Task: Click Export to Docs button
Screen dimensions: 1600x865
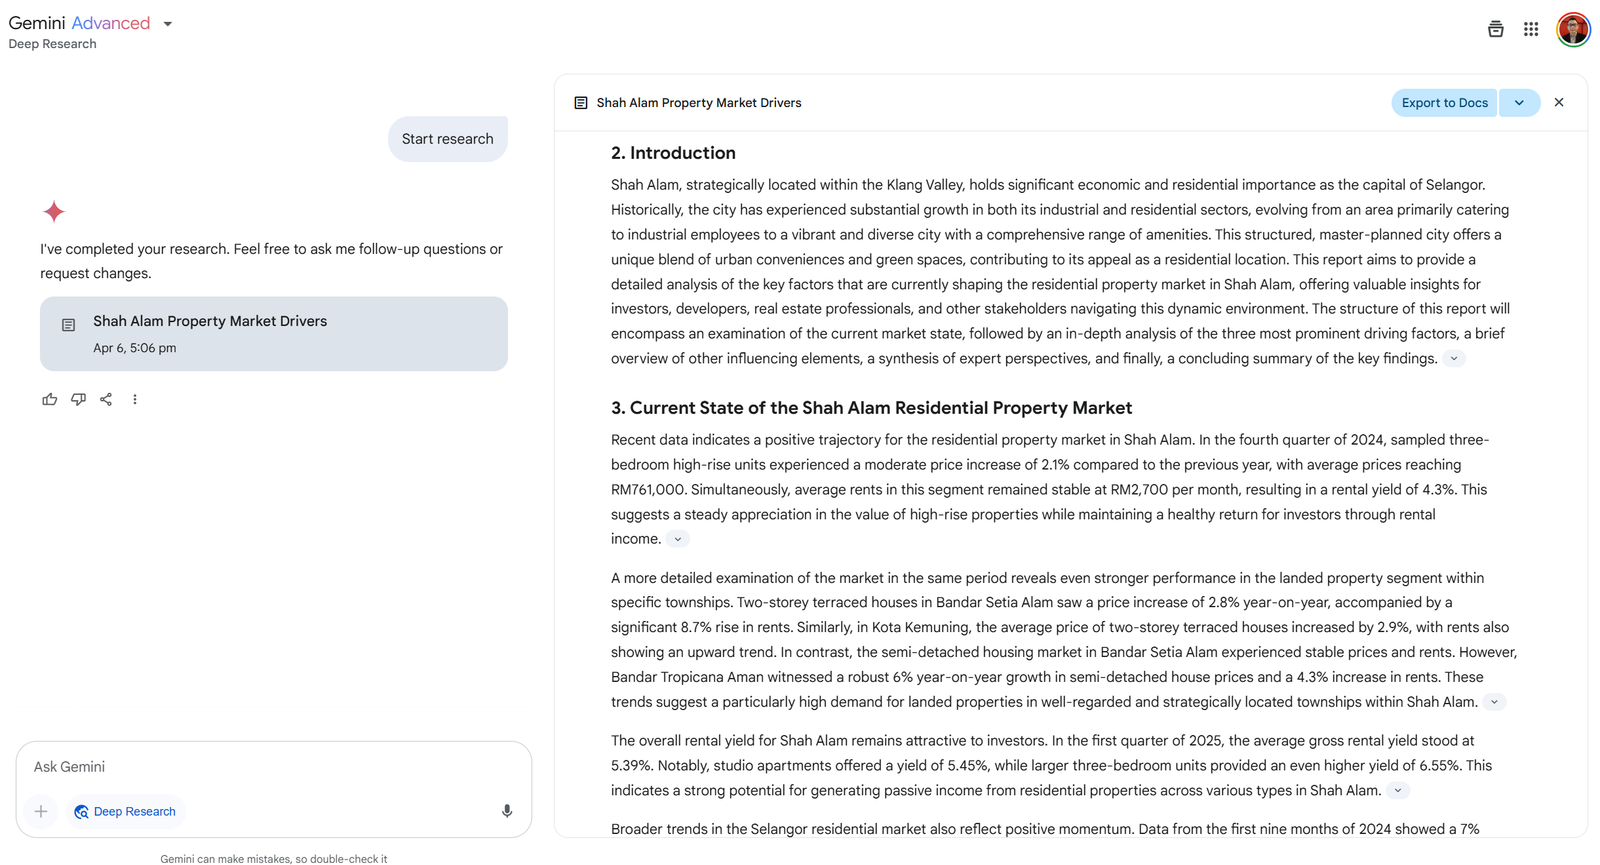Action: click(1444, 103)
